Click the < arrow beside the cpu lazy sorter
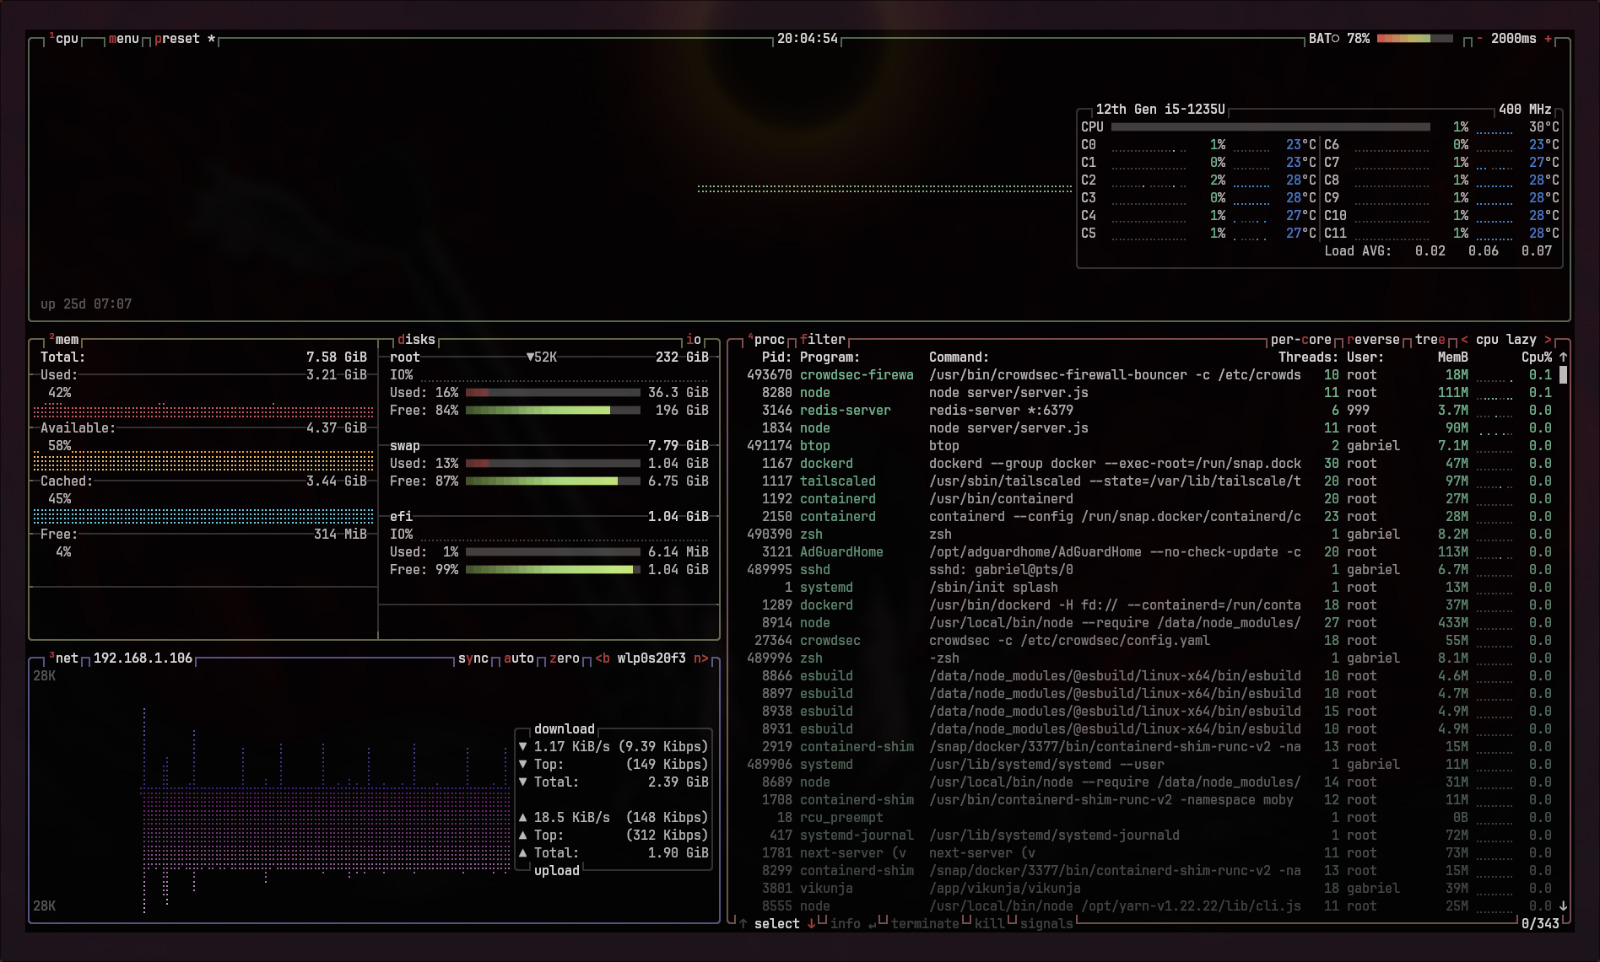Viewport: 1600px width, 962px height. click(1466, 339)
